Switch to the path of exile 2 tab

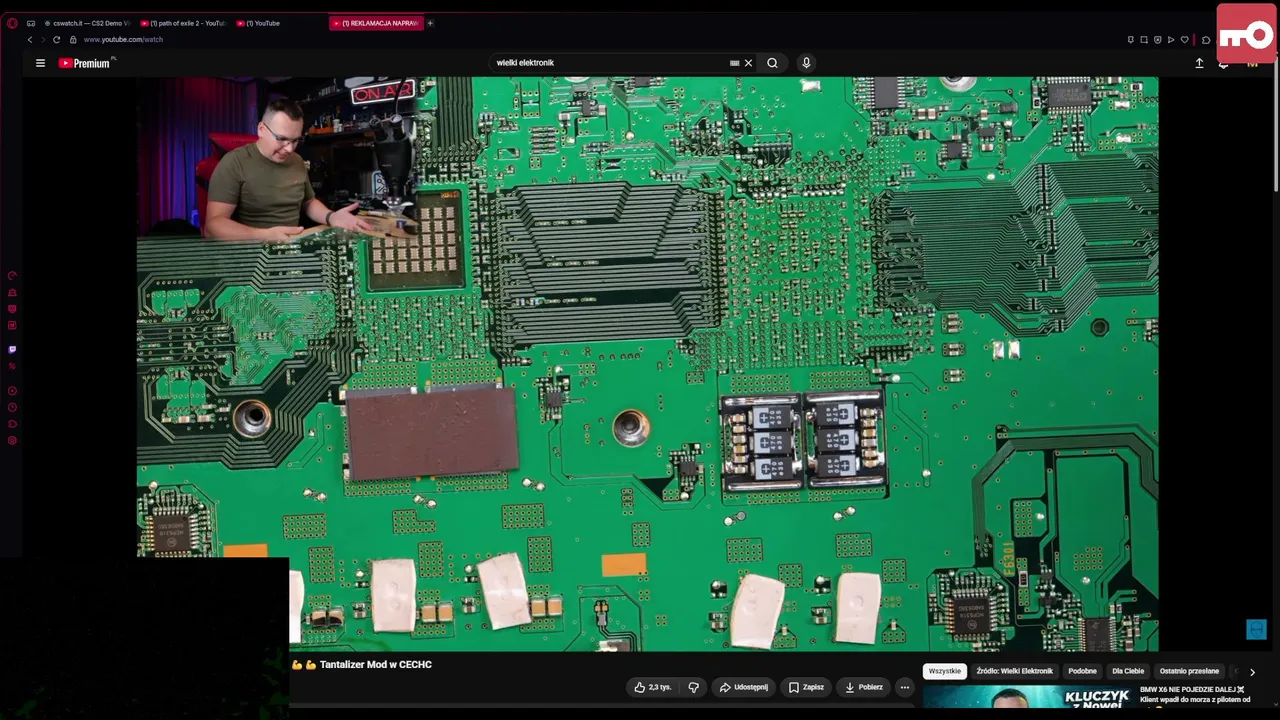tap(184, 23)
